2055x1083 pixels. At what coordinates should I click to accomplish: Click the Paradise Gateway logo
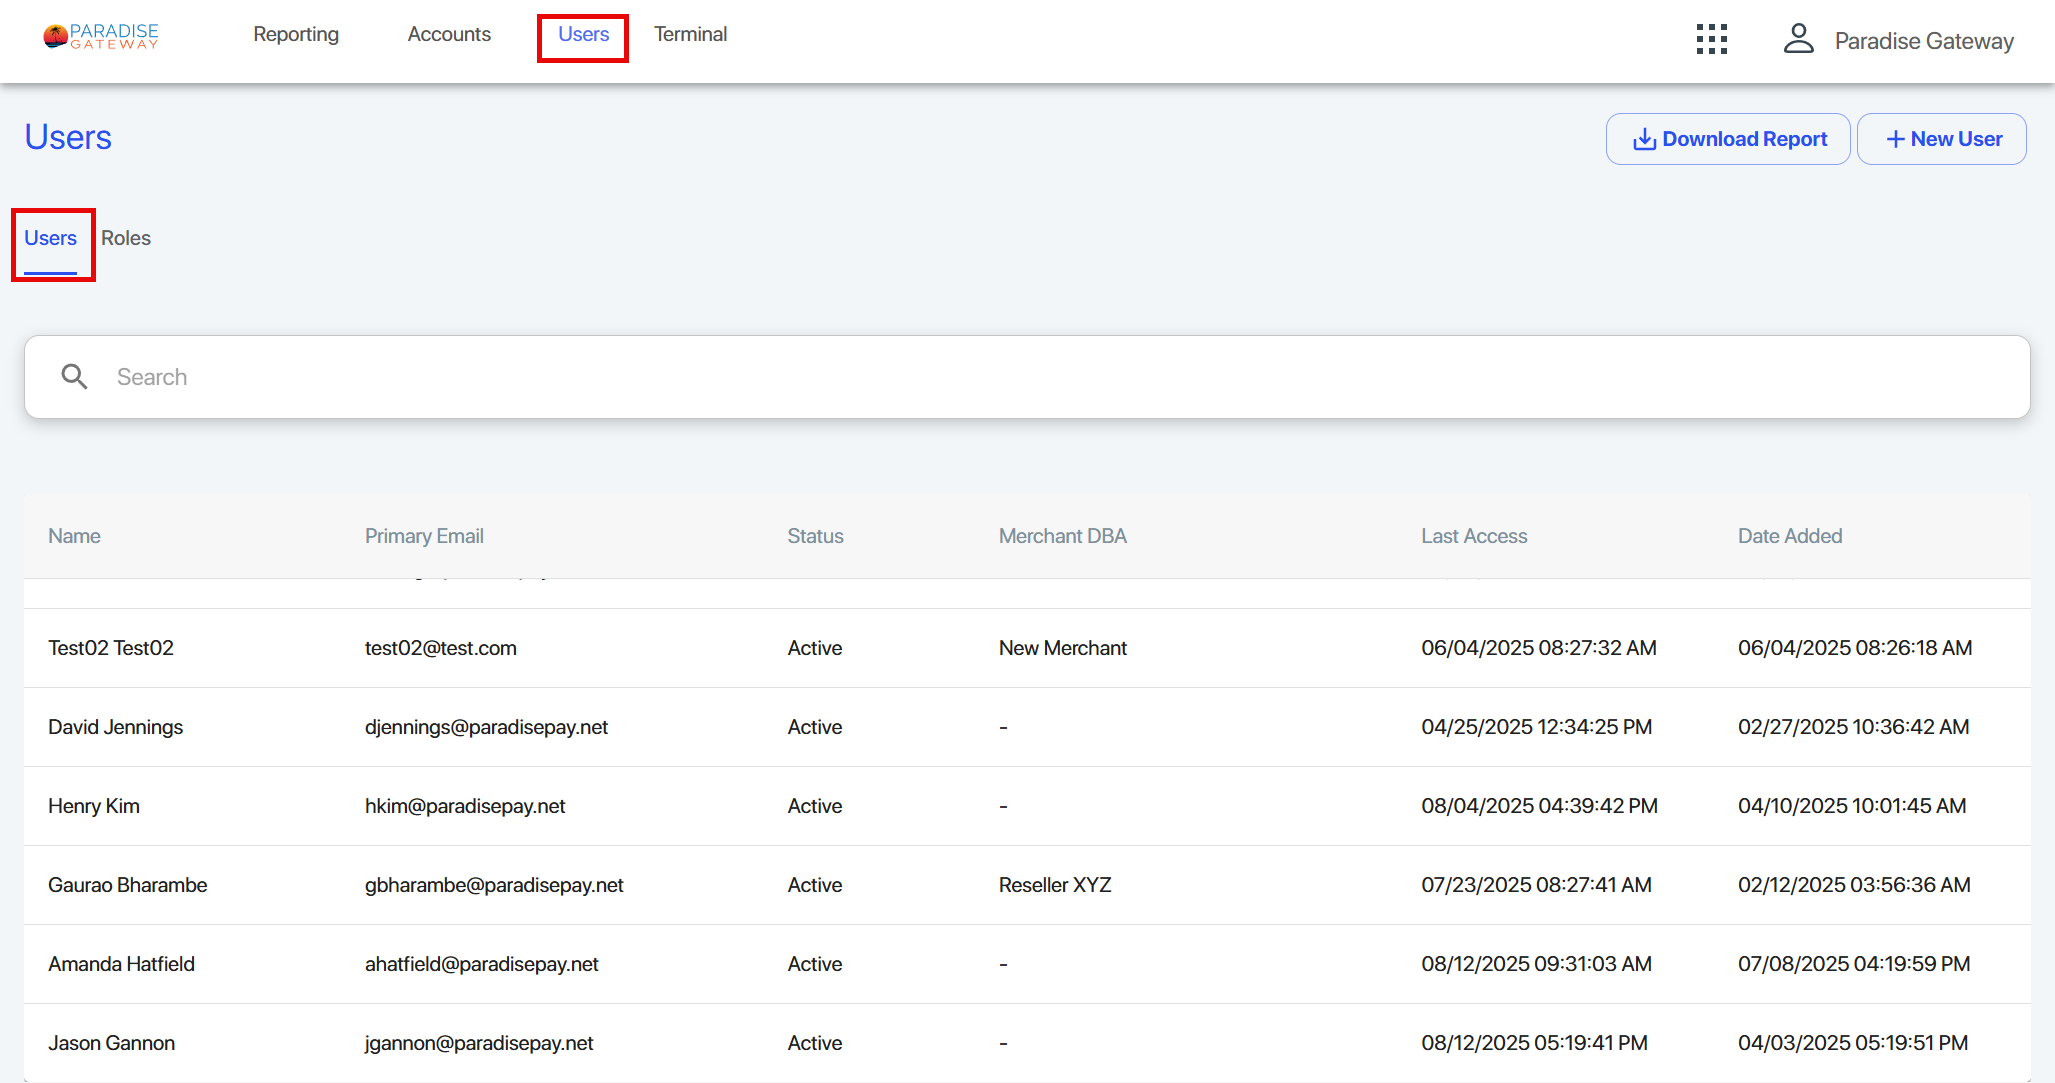[x=101, y=36]
